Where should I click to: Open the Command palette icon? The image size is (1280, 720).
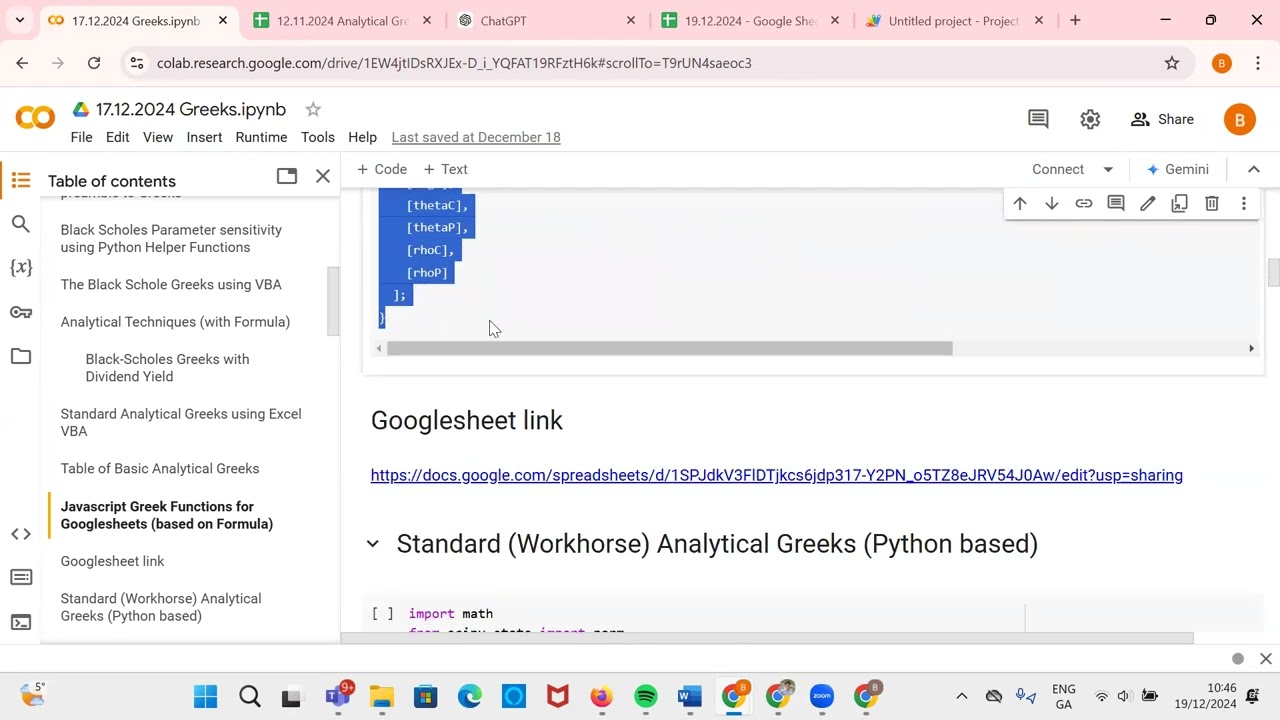click(x=21, y=577)
